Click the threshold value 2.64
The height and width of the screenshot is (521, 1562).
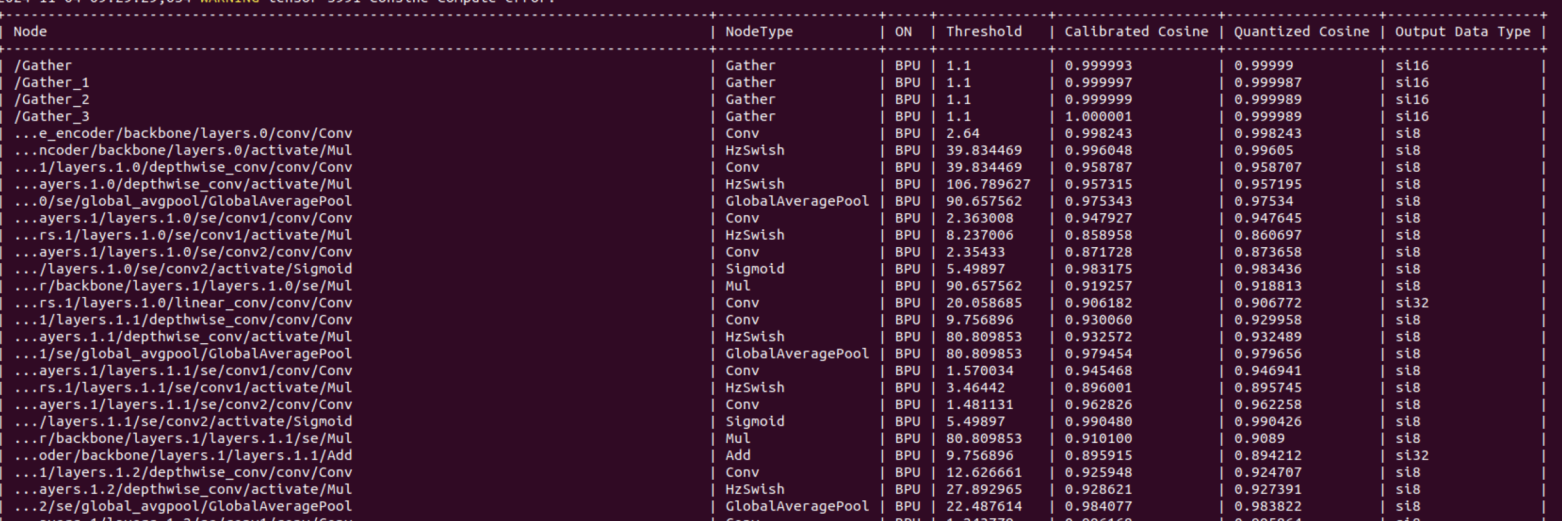pos(963,134)
